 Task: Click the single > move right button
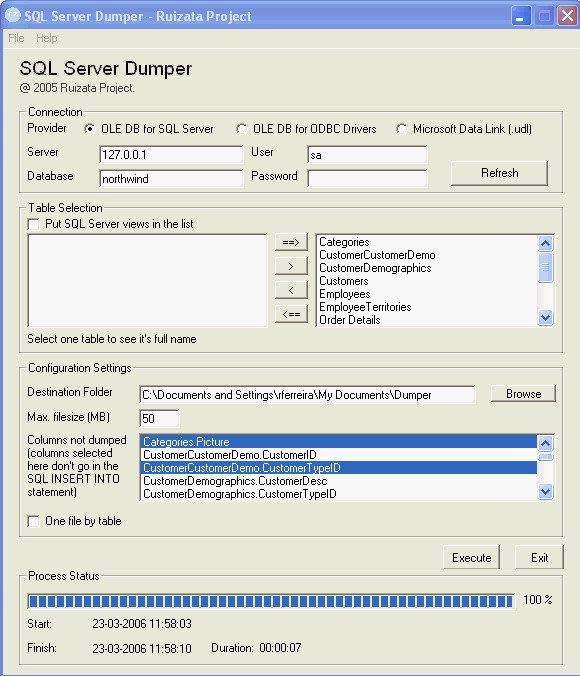291,266
